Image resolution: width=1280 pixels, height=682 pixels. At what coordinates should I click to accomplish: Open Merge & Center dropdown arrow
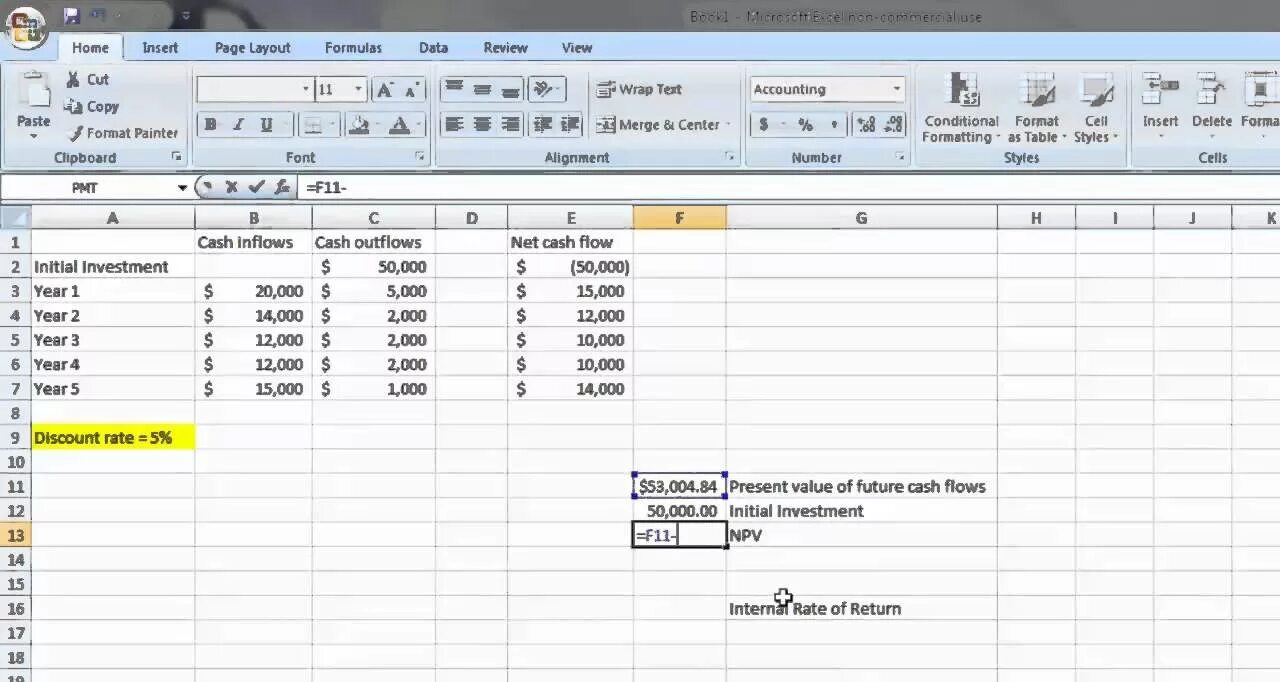click(728, 125)
